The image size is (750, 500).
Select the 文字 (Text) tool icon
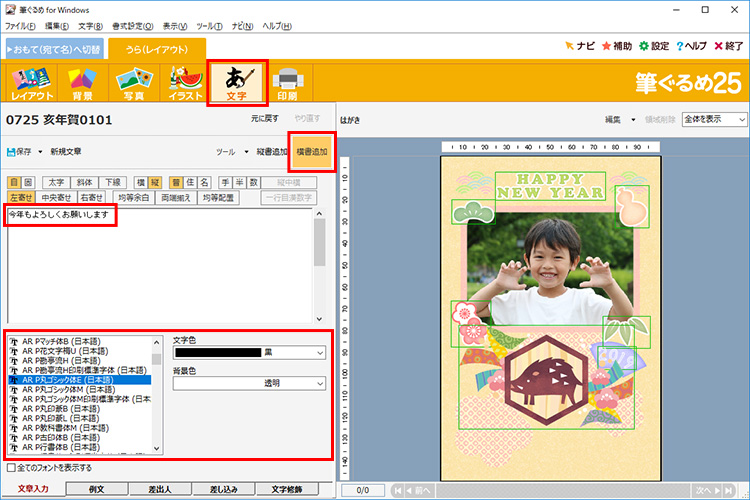237,84
